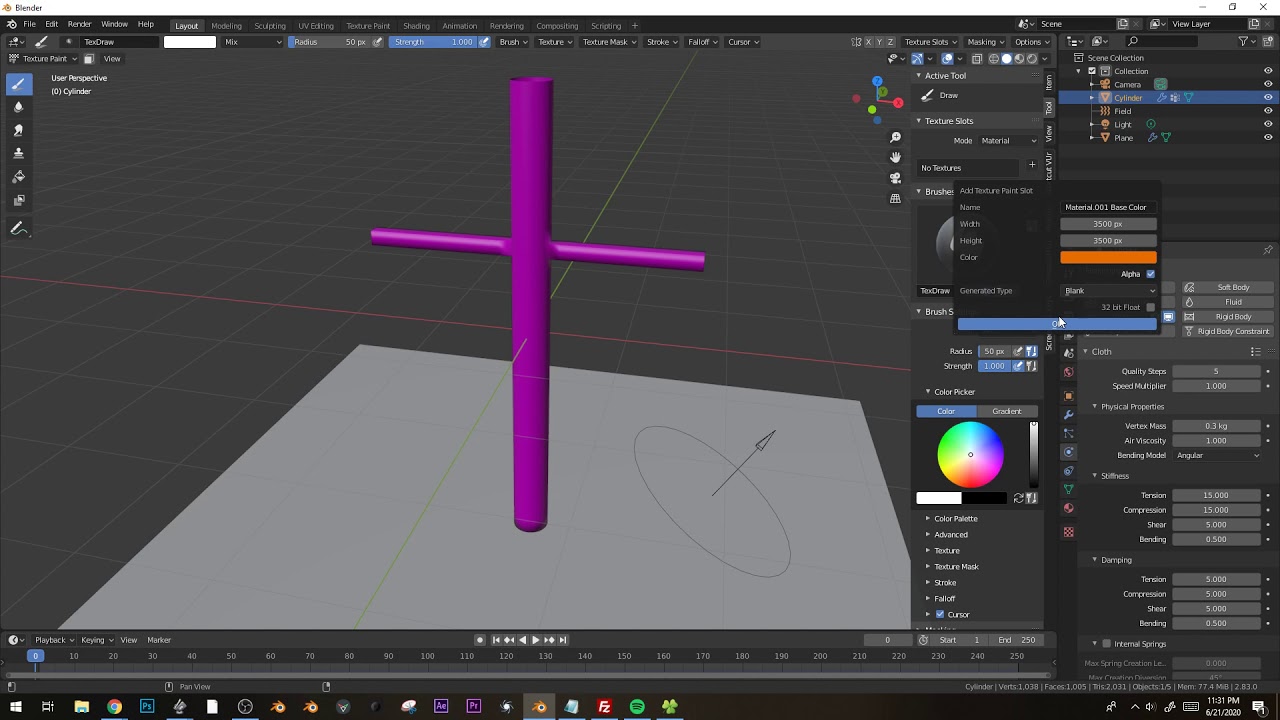The height and width of the screenshot is (720, 1280).
Task: Select the Soften tool in left toolbar
Action: (18, 107)
